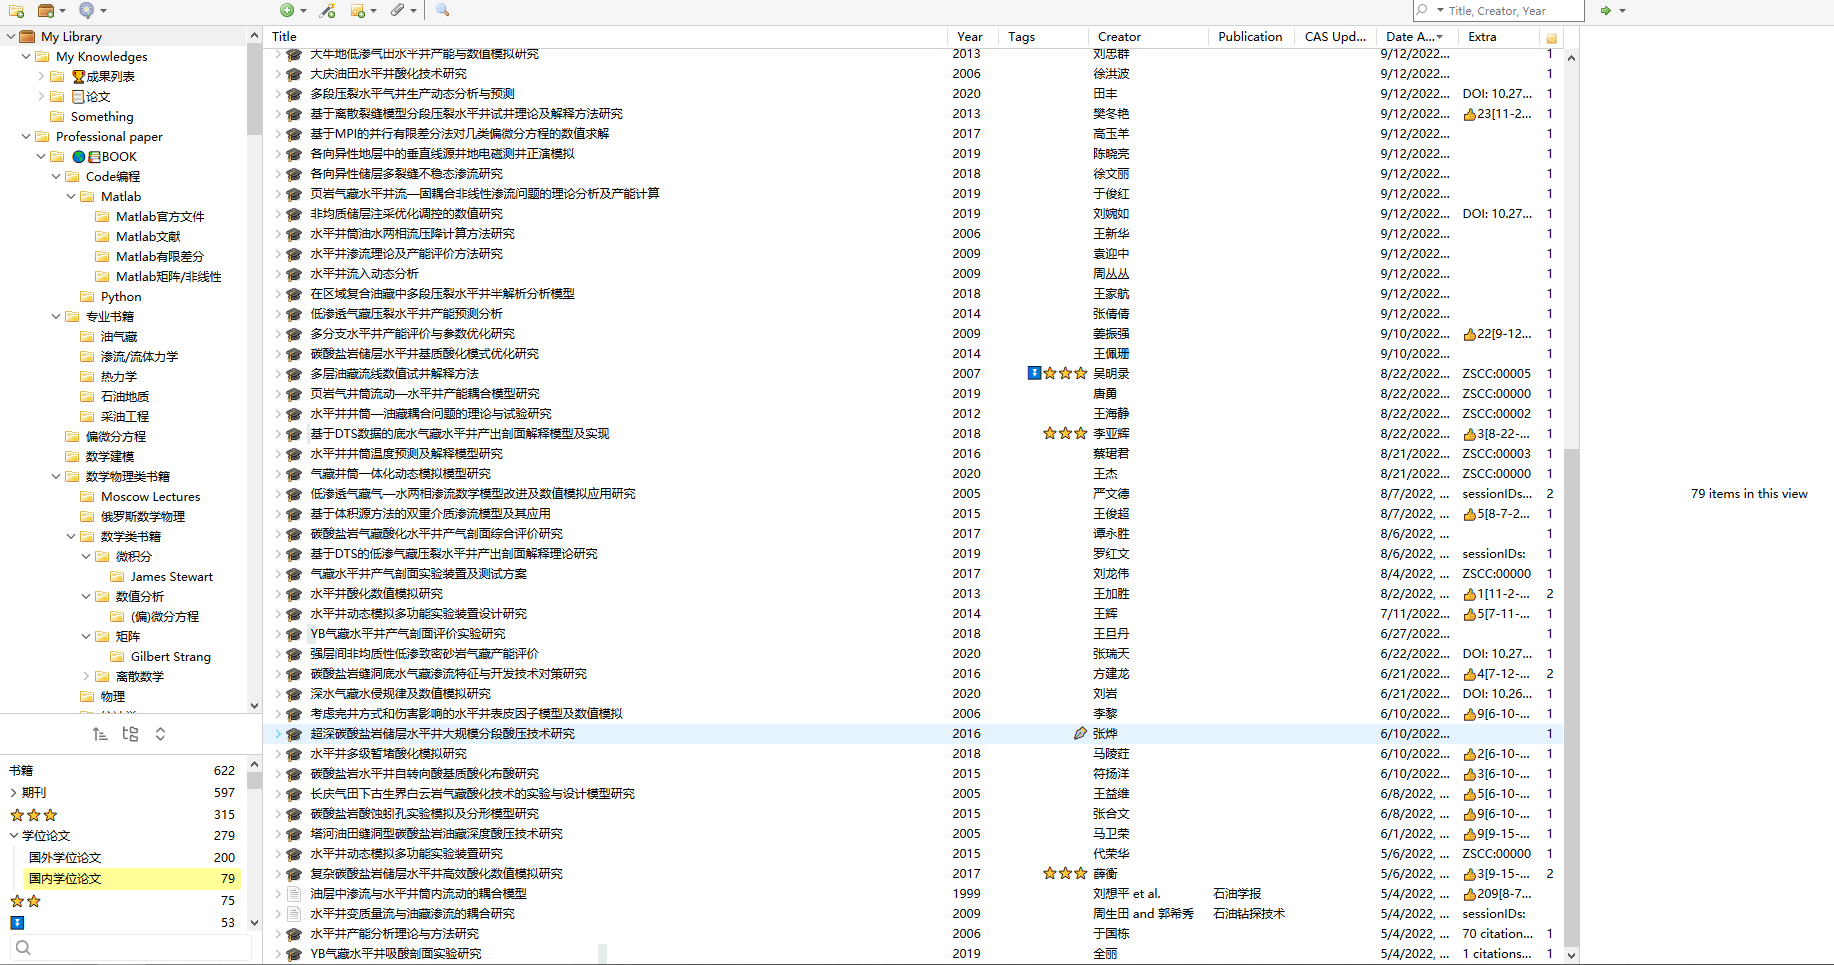Select the Gilbert Strang collection

pos(170,656)
